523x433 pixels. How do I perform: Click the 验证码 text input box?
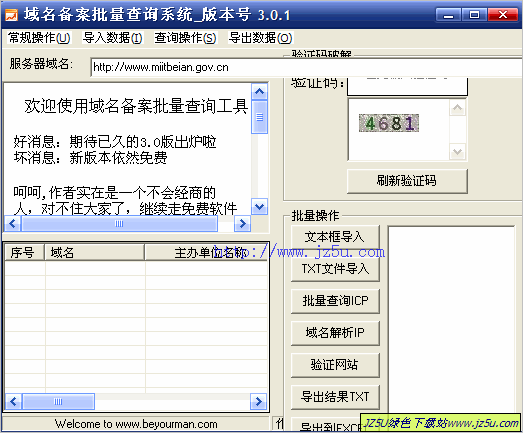[x=407, y=86]
